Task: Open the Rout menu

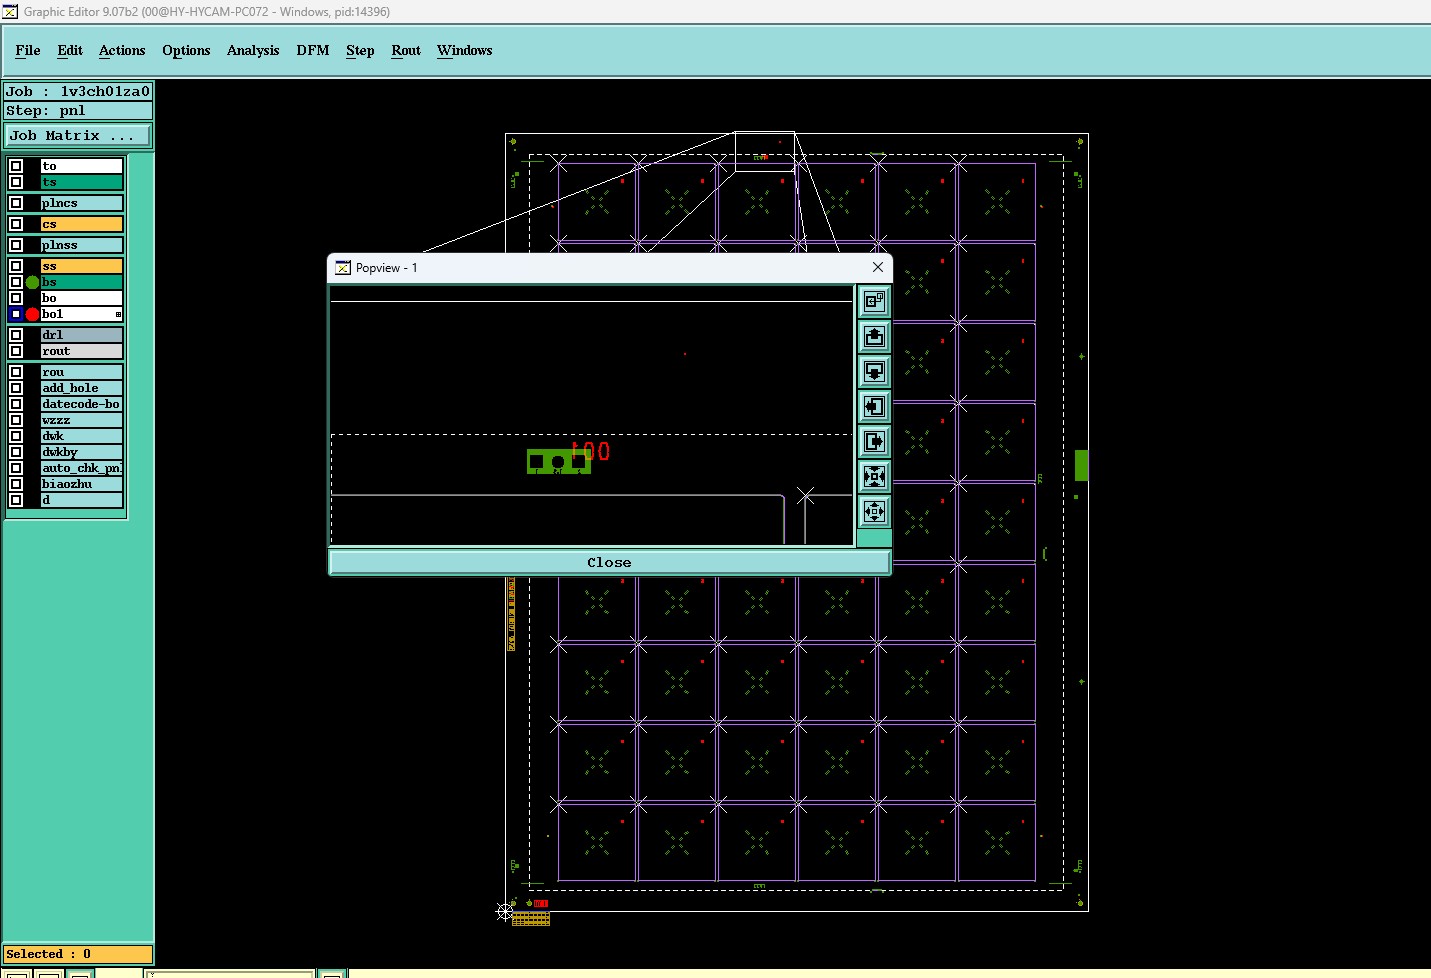Action: point(406,50)
